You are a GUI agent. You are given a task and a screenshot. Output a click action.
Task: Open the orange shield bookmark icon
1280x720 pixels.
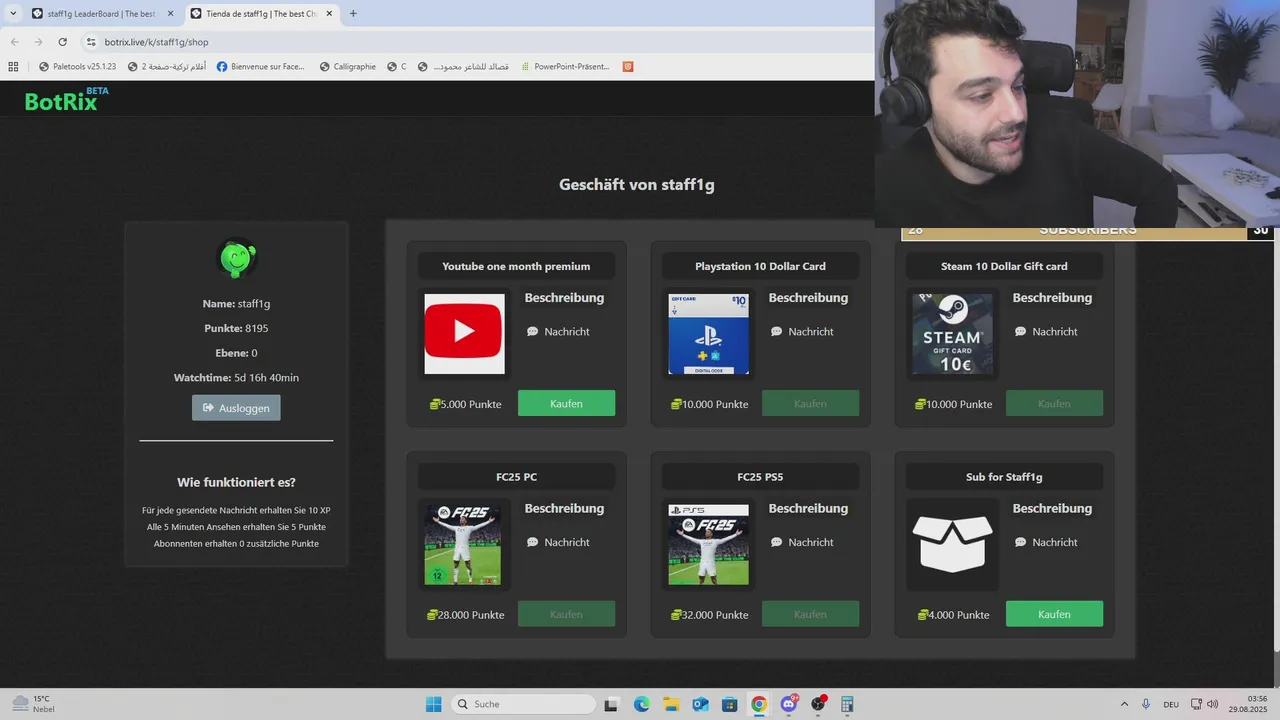pos(628,67)
